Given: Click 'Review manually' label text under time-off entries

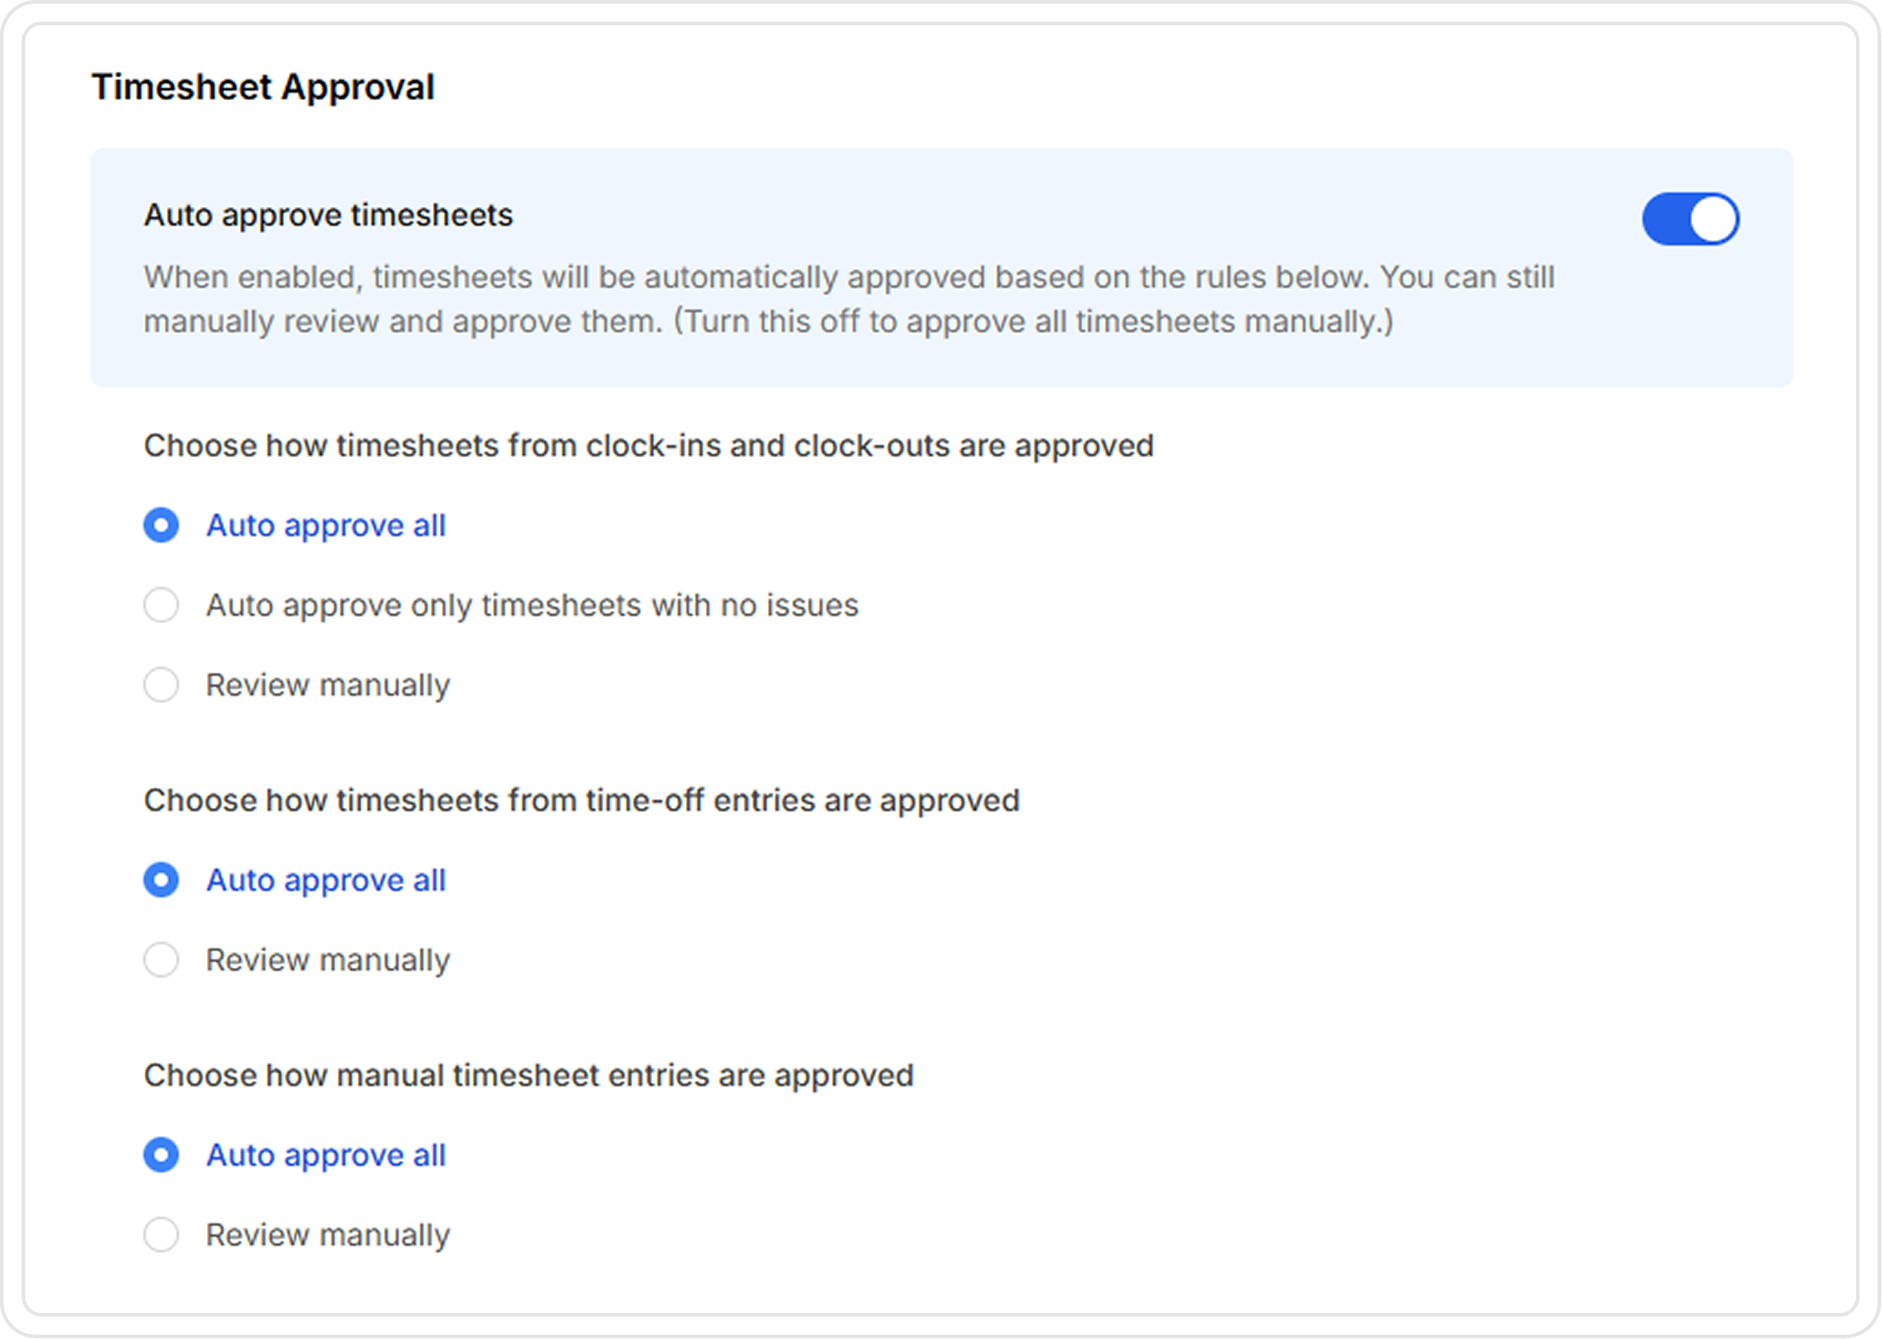Looking at the screenshot, I should tap(327, 960).
